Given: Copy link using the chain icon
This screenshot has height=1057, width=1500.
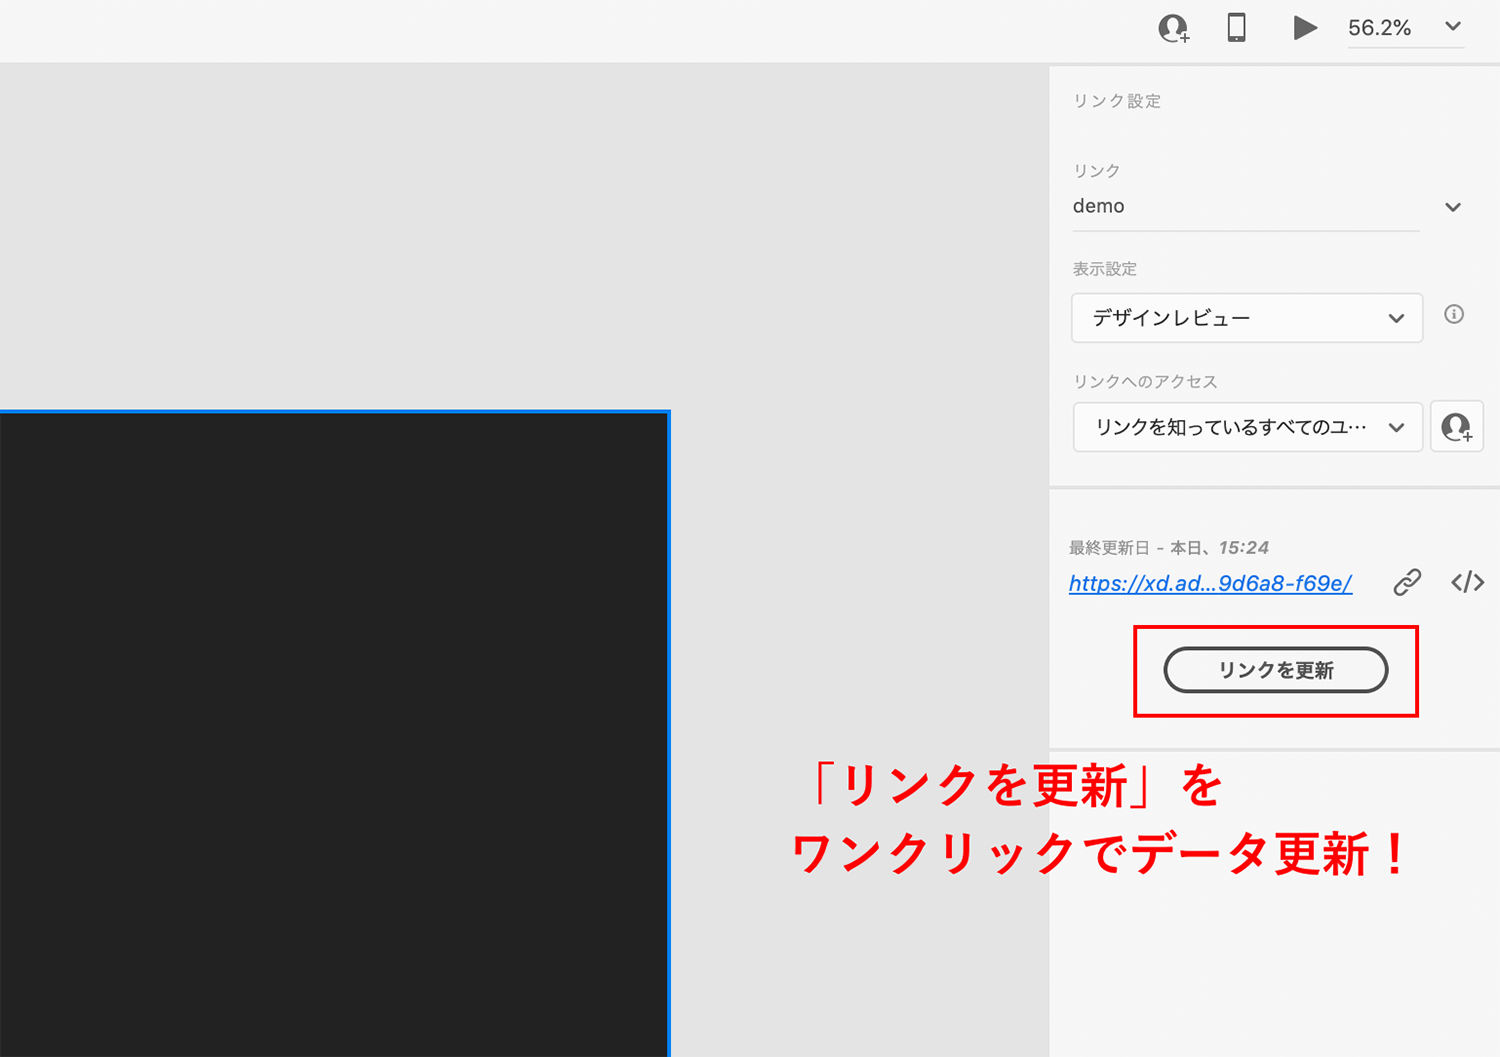Looking at the screenshot, I should pyautogui.click(x=1407, y=582).
